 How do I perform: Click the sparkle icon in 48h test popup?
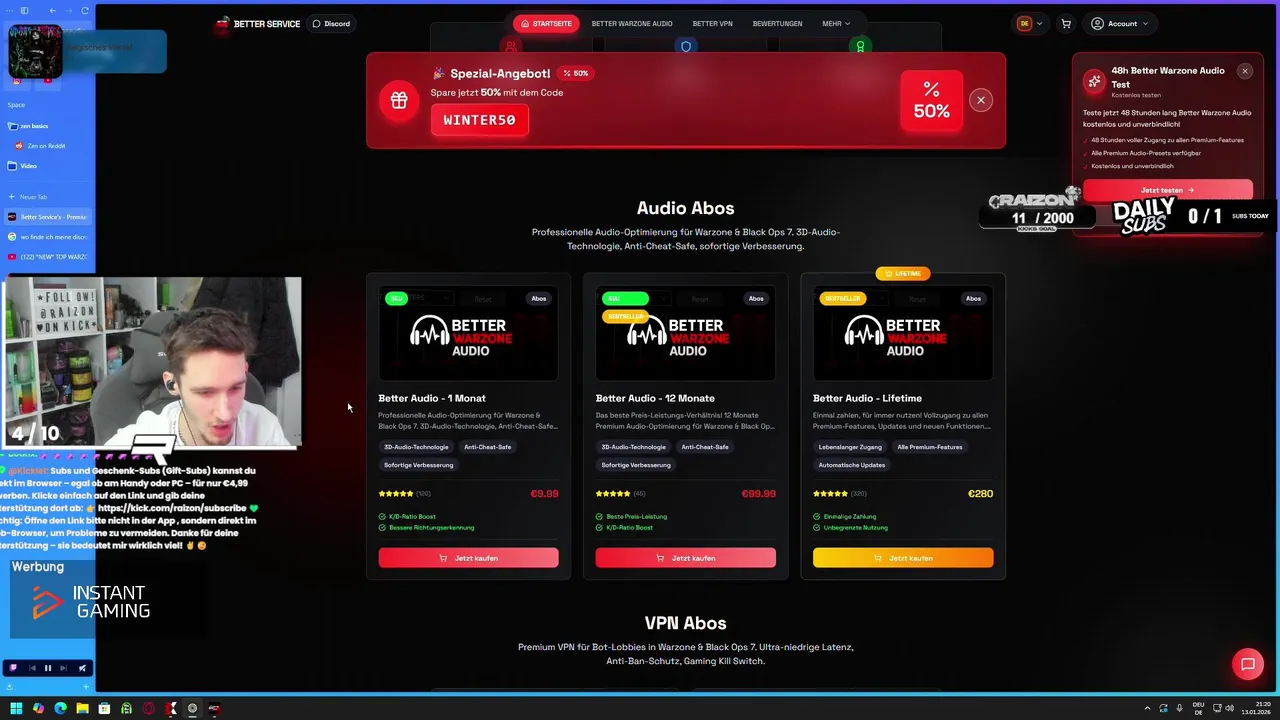(x=1094, y=81)
